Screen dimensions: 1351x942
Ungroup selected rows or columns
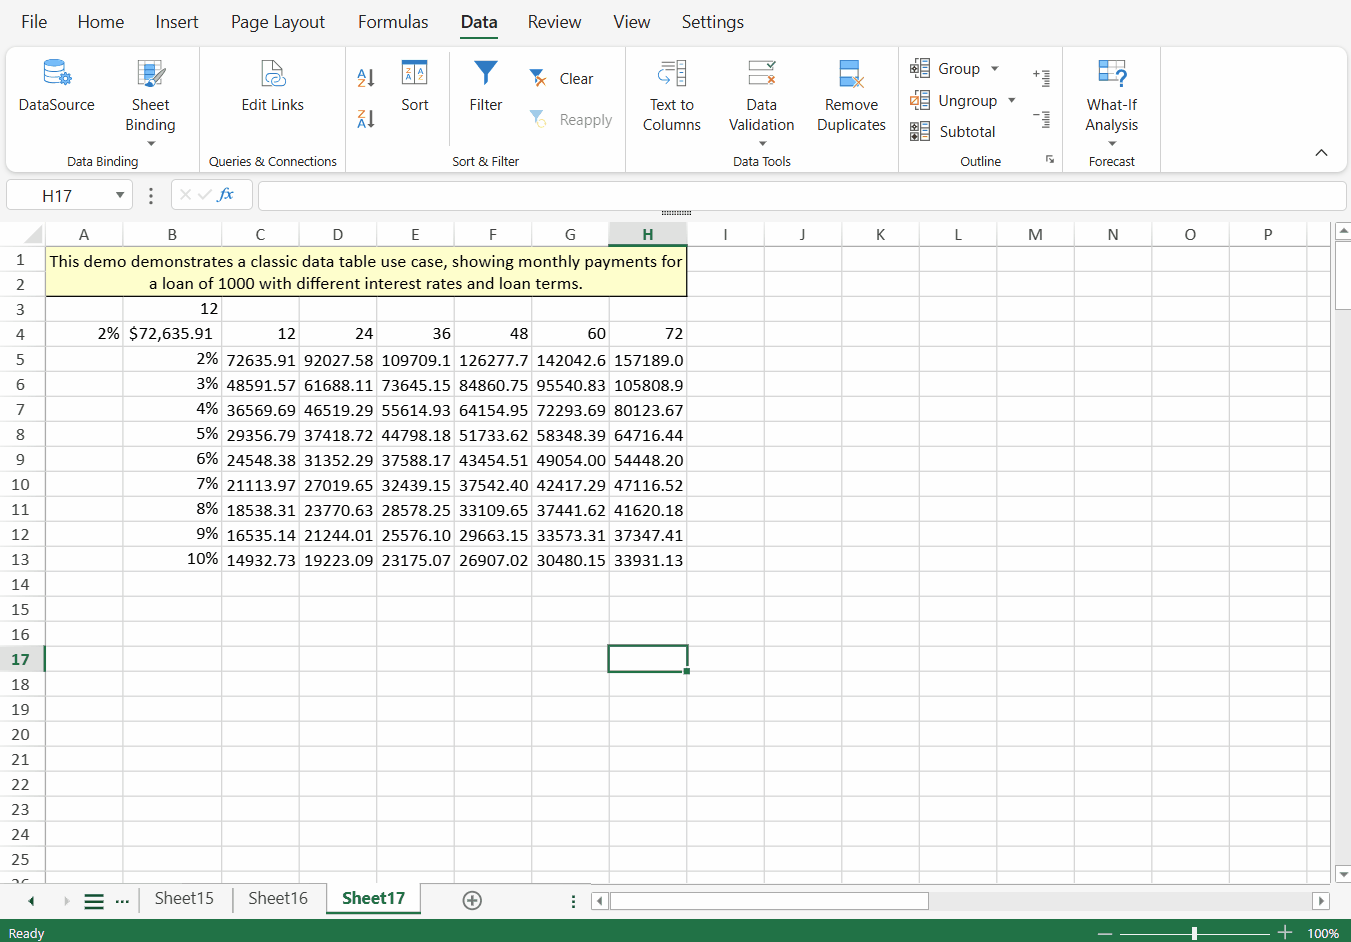coord(954,100)
